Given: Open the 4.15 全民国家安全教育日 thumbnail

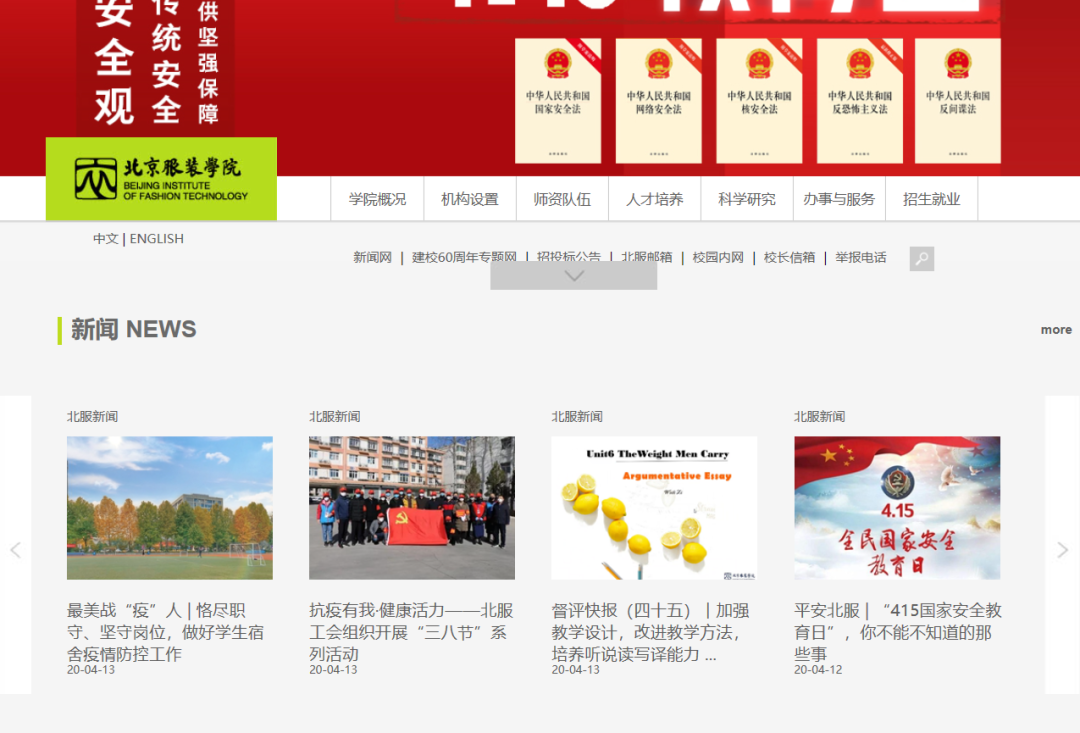Looking at the screenshot, I should click(x=897, y=508).
